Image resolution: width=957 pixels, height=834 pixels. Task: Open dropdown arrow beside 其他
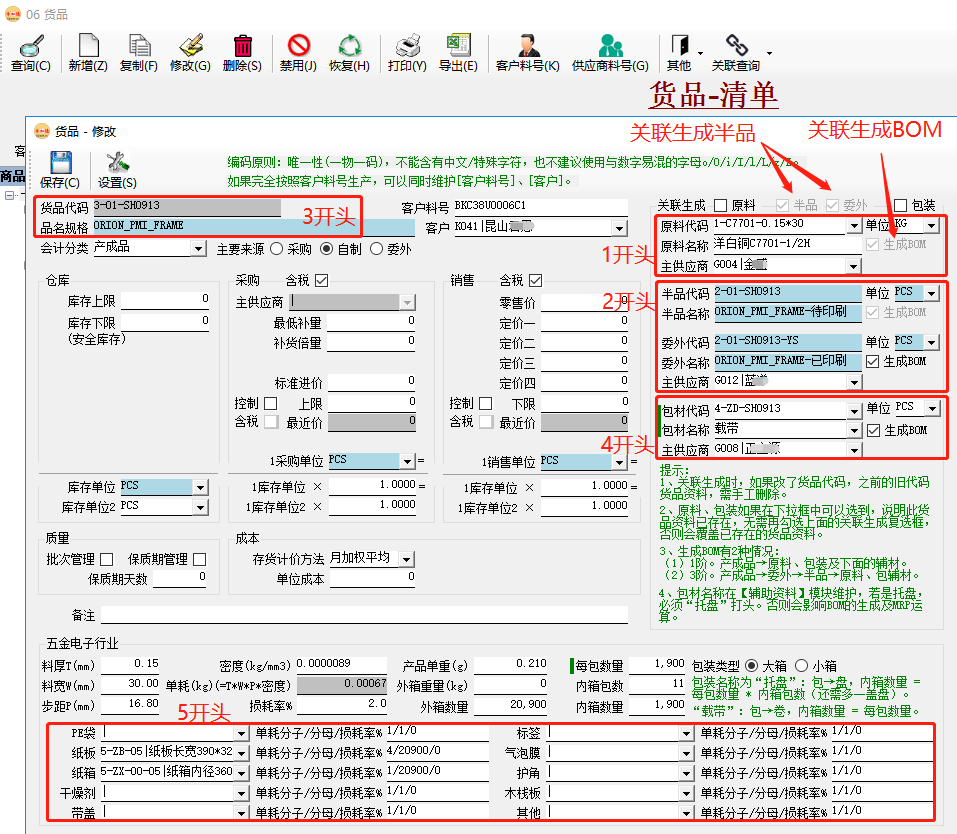coord(700,54)
